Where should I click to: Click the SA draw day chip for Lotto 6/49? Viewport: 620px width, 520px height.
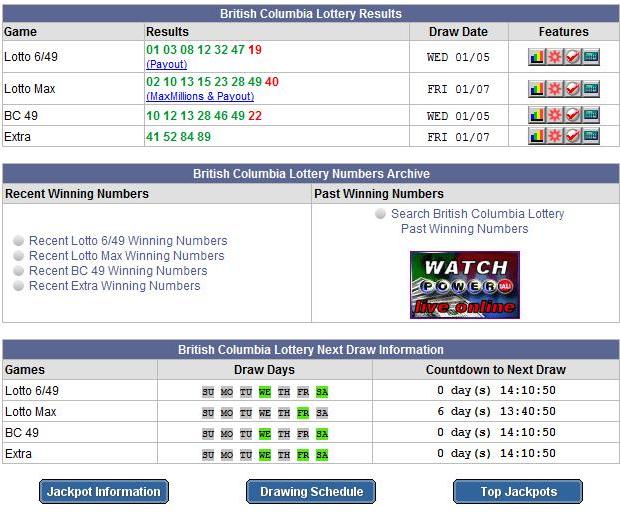322,392
